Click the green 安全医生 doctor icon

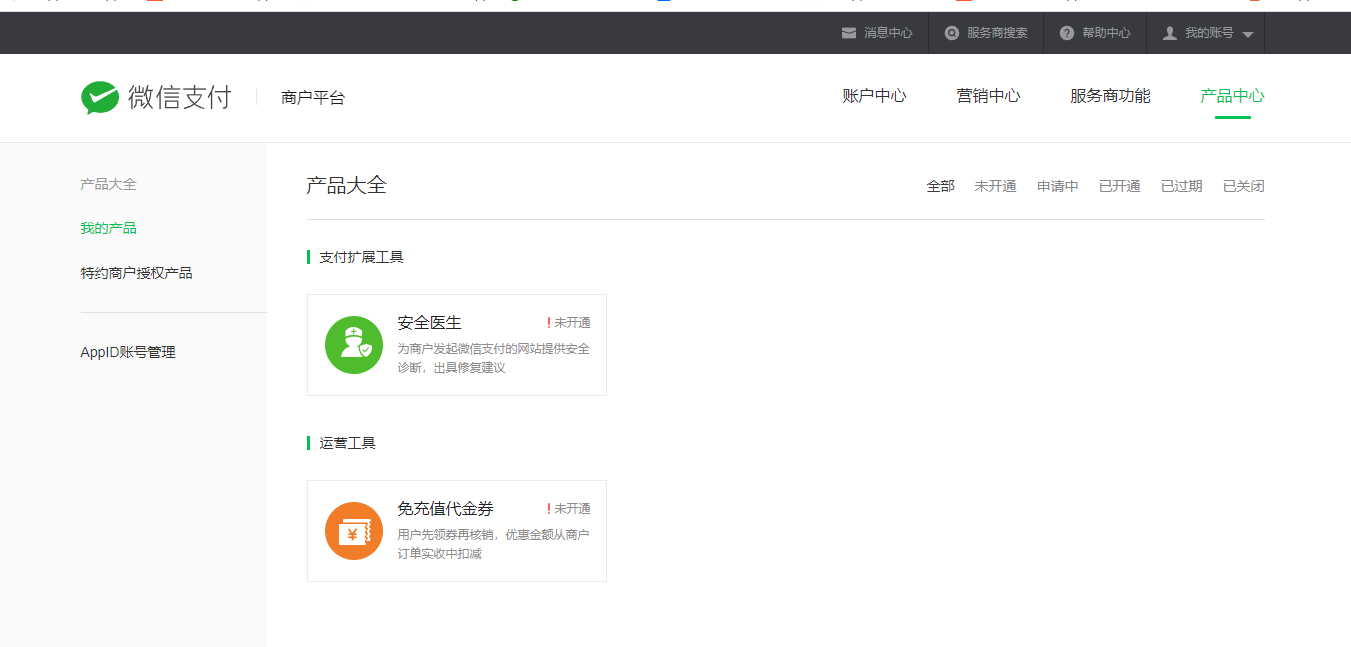[x=354, y=345]
